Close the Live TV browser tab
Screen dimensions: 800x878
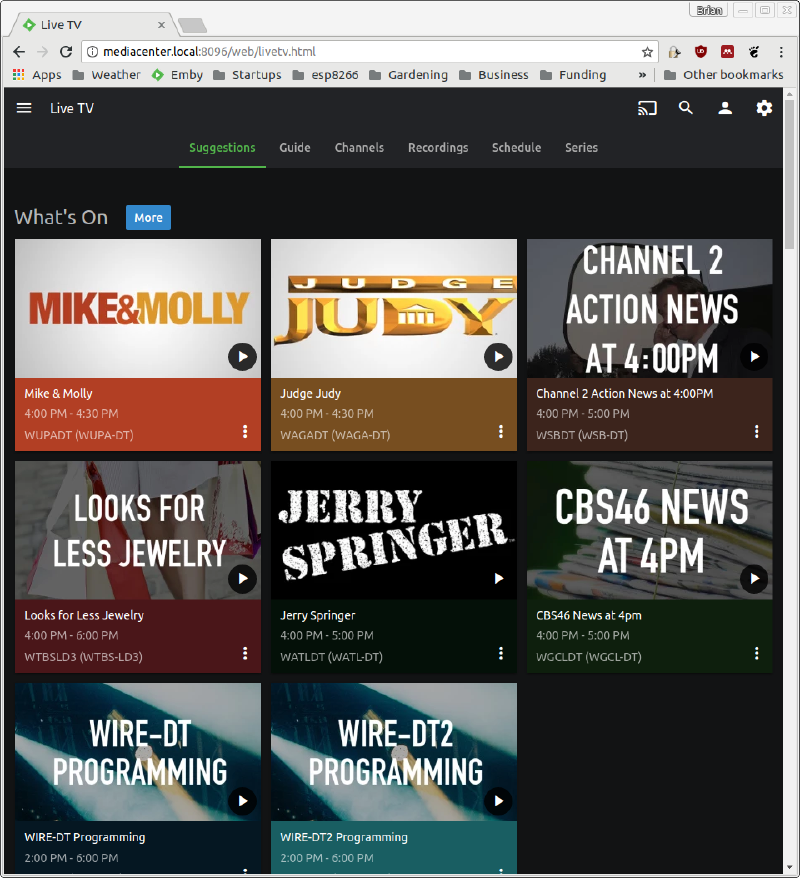[x=161, y=25]
